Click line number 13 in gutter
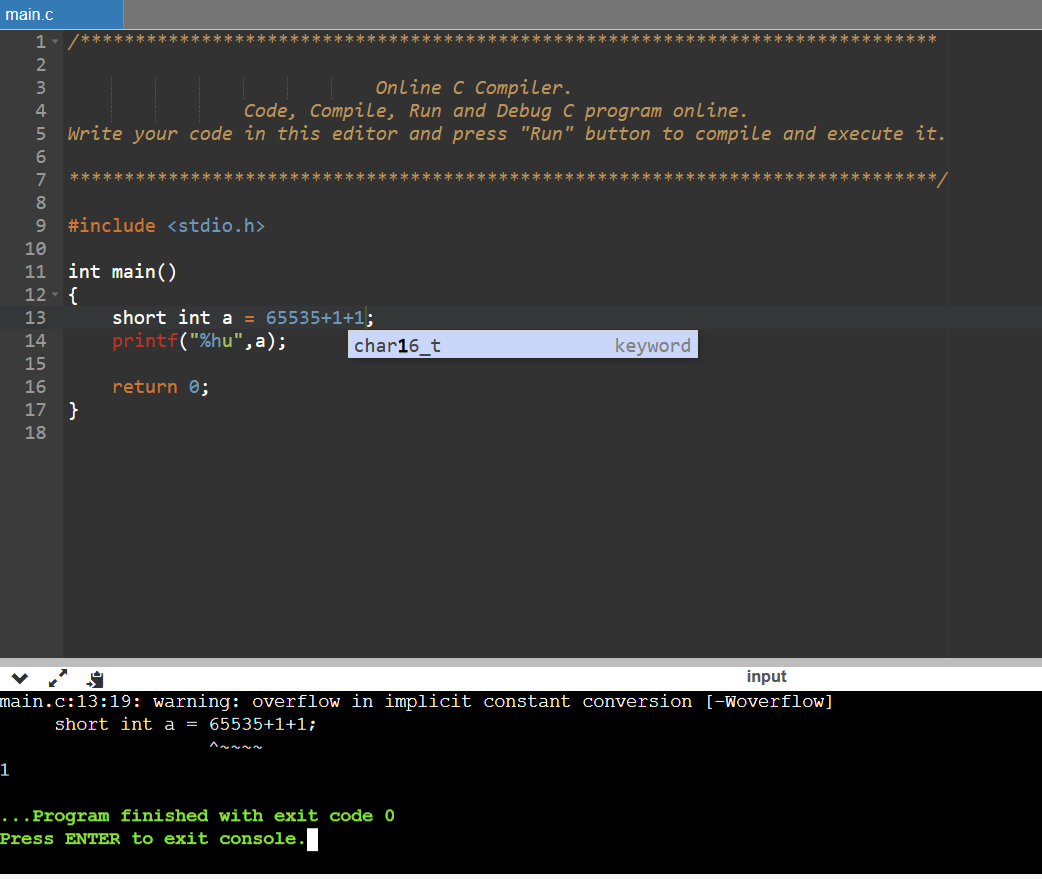Viewport: 1042px width, 879px height. click(35, 318)
